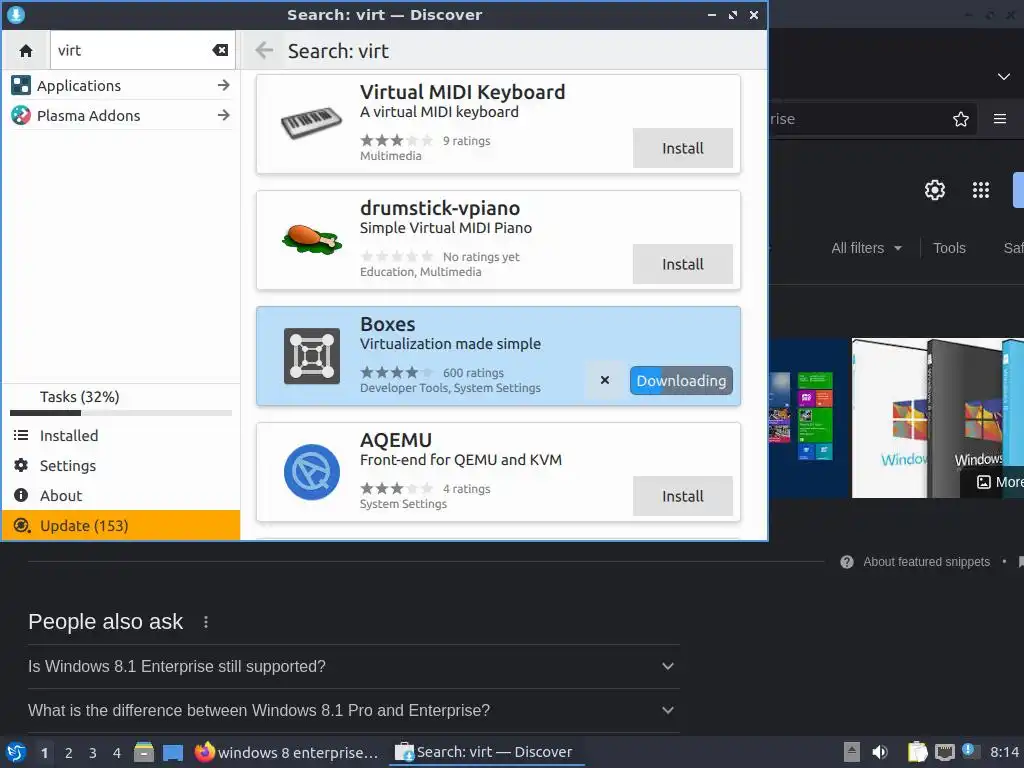Screen dimensions: 1024x768
Task: Open Tools in the browser search page
Action: click(x=949, y=248)
